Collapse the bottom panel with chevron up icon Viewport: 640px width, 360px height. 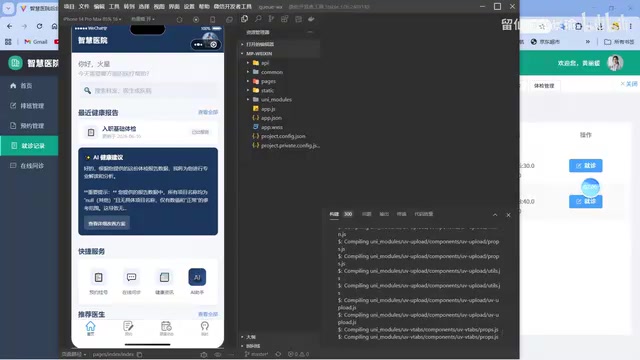495,215
